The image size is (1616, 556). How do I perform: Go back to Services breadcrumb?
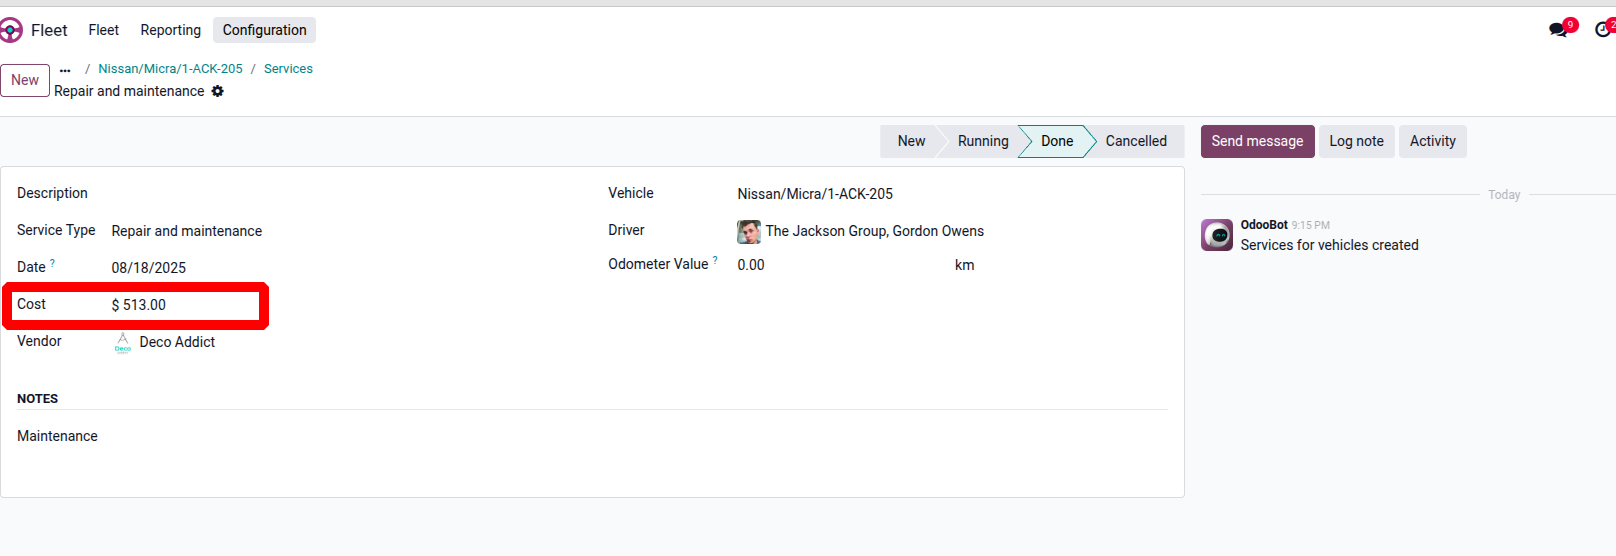click(x=288, y=69)
